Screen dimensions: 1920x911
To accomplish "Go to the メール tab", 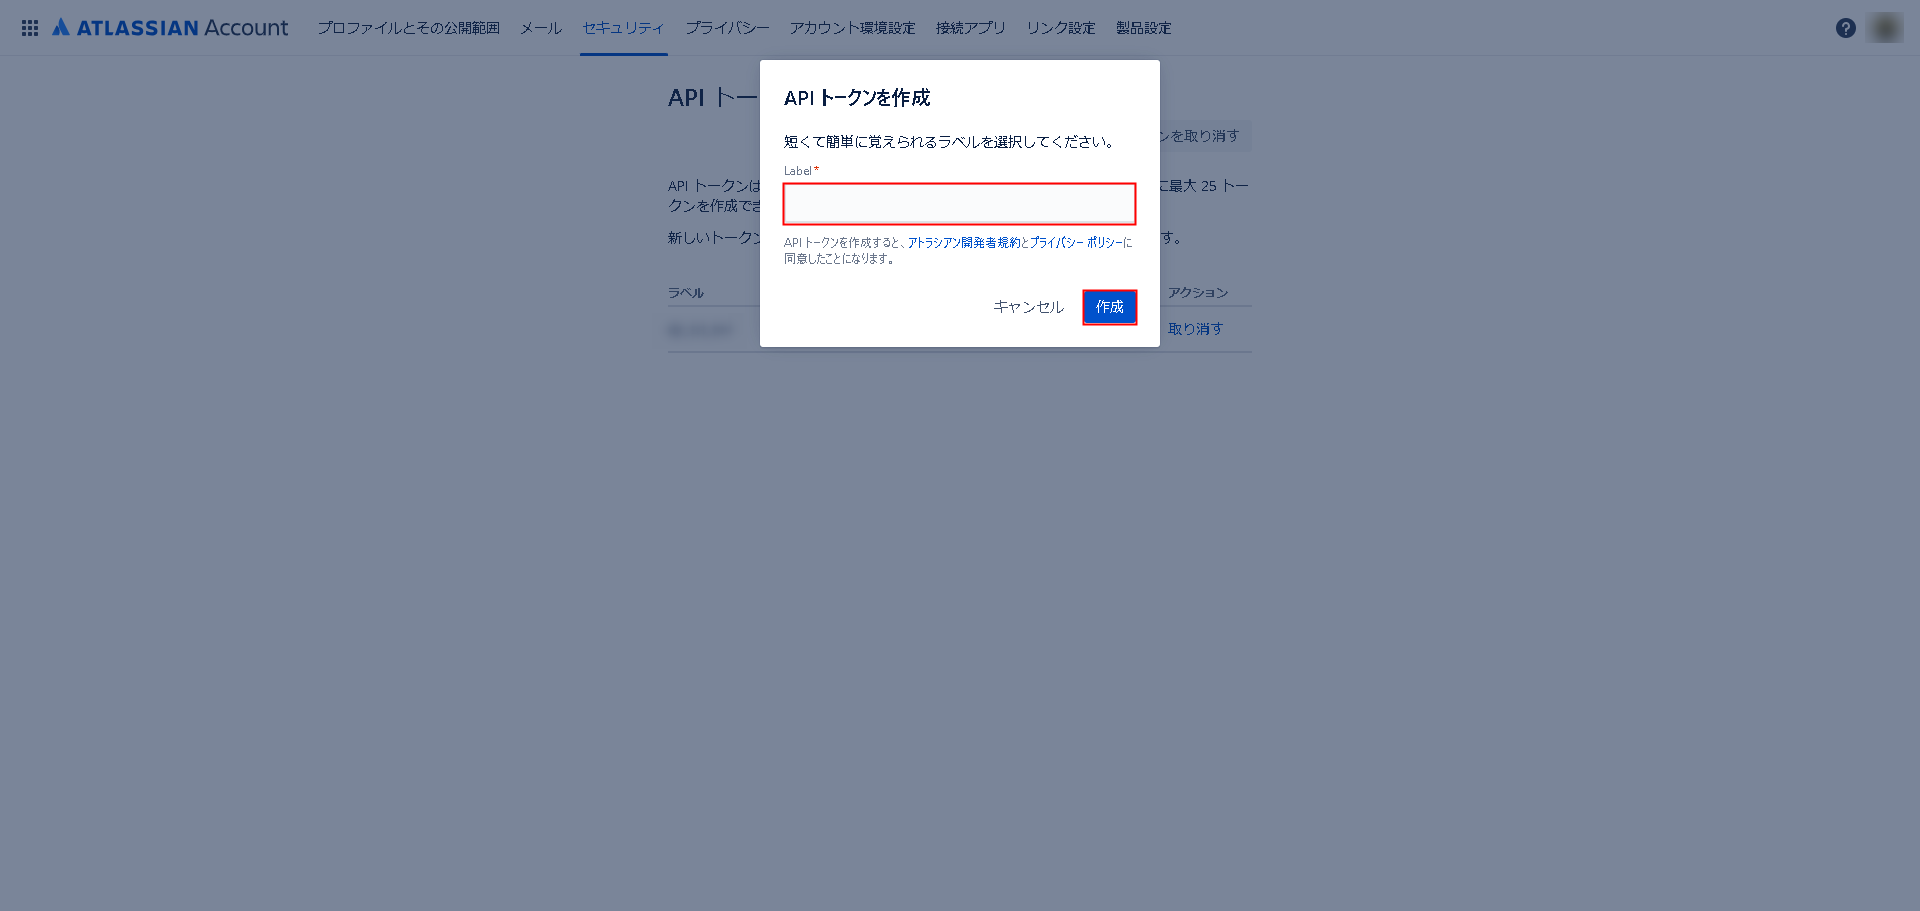I will point(541,28).
